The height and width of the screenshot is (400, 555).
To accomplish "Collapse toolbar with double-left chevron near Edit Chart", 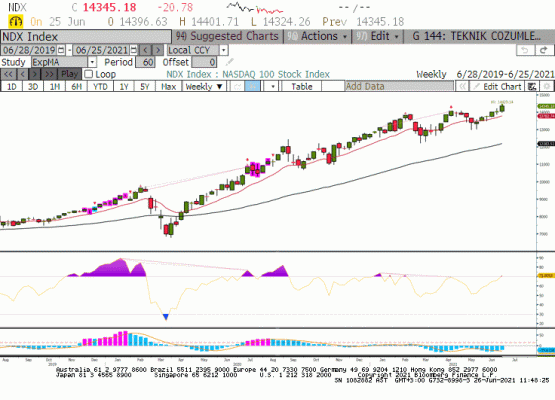I will [462, 86].
